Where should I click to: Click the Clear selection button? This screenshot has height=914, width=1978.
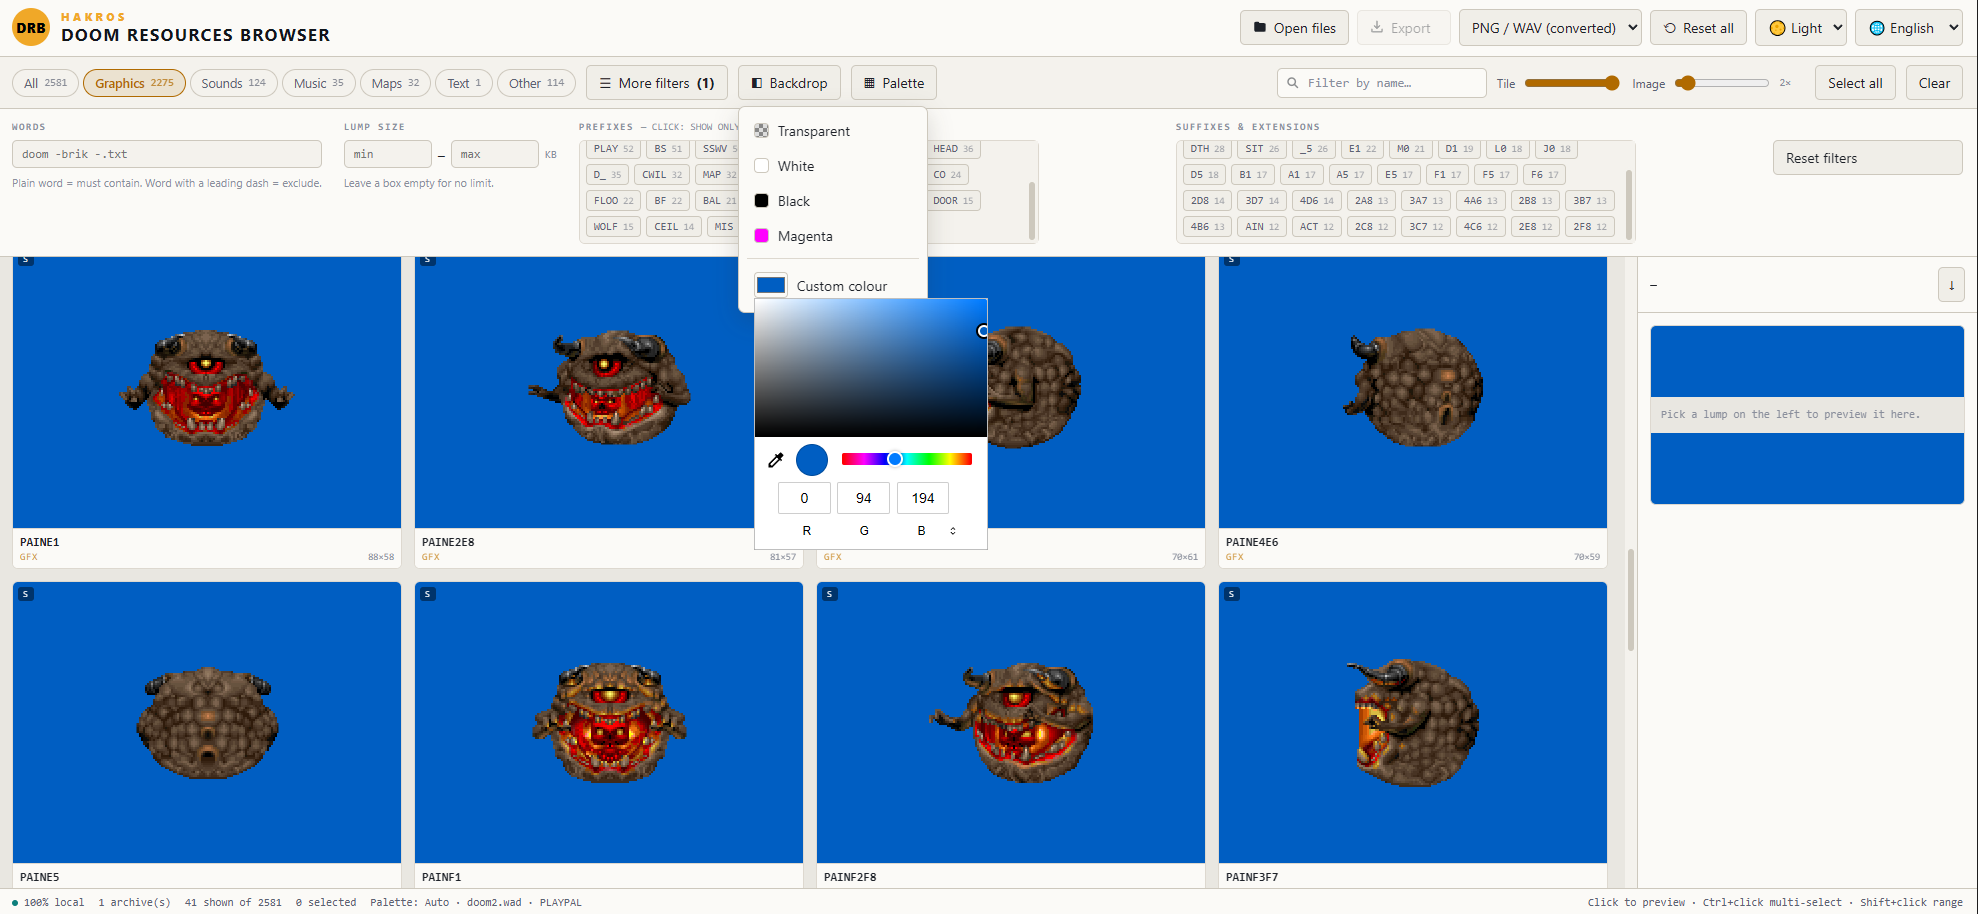[1934, 83]
